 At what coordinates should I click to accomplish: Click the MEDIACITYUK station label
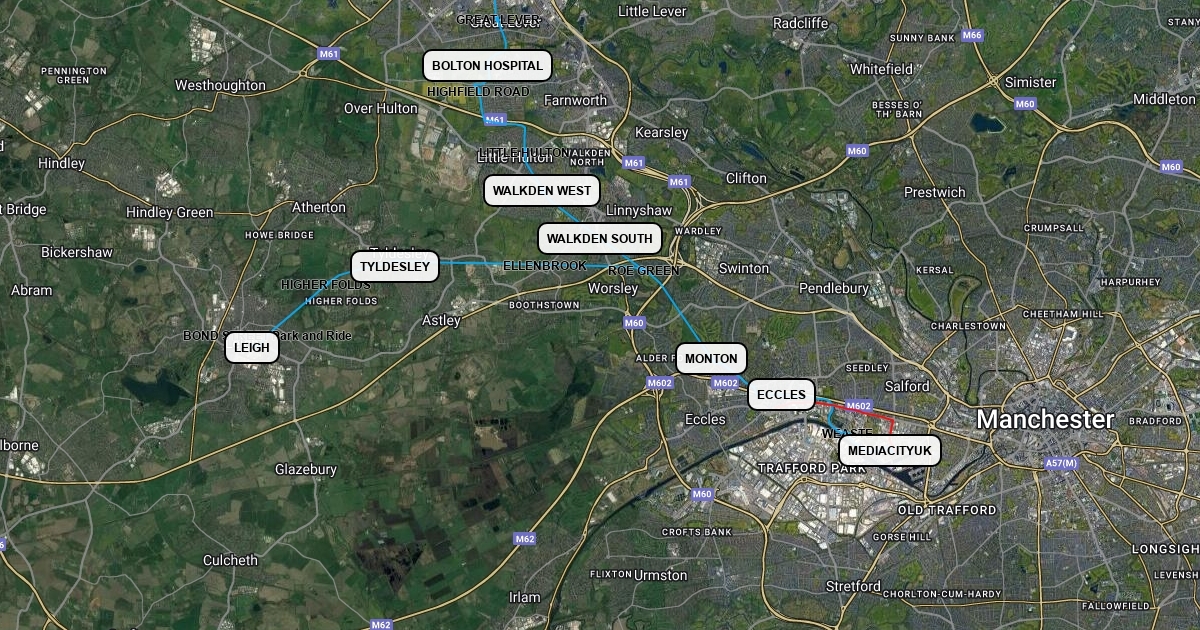890,452
